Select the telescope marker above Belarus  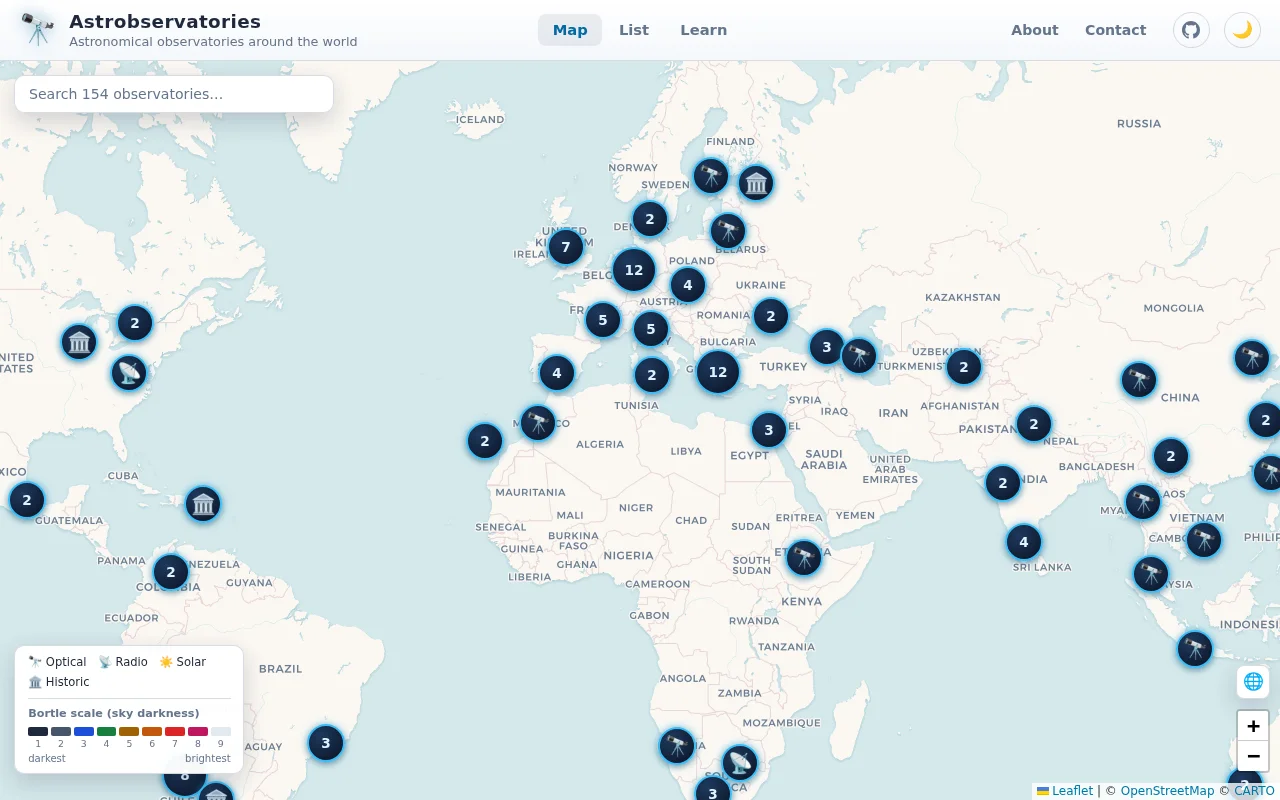[x=728, y=231]
